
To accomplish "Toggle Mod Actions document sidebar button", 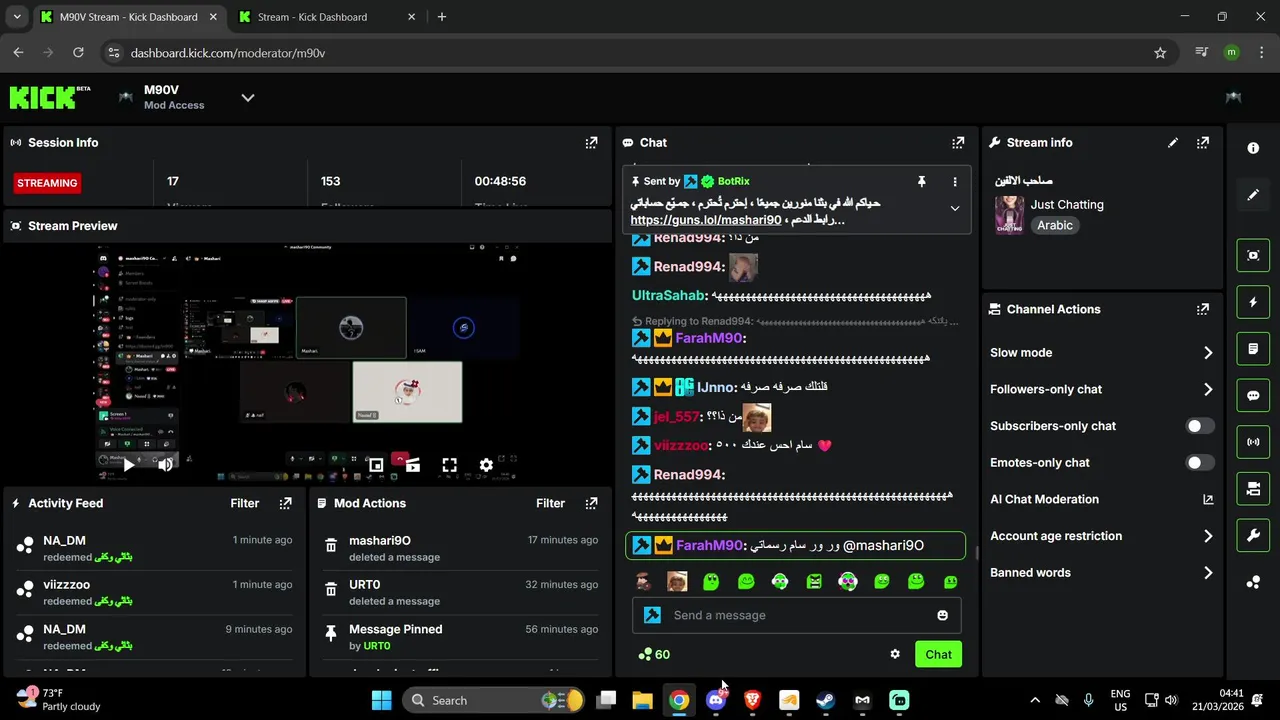I will (x=1253, y=349).
